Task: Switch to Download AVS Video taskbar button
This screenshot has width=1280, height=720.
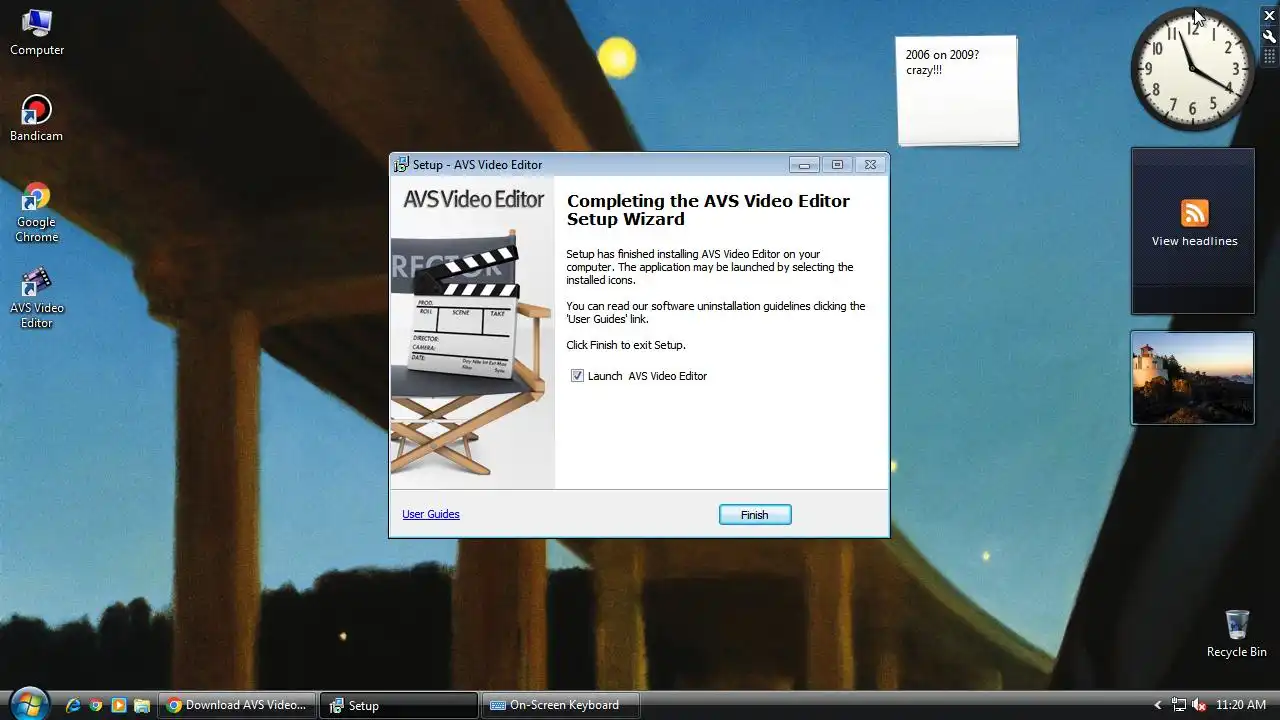Action: tap(237, 705)
